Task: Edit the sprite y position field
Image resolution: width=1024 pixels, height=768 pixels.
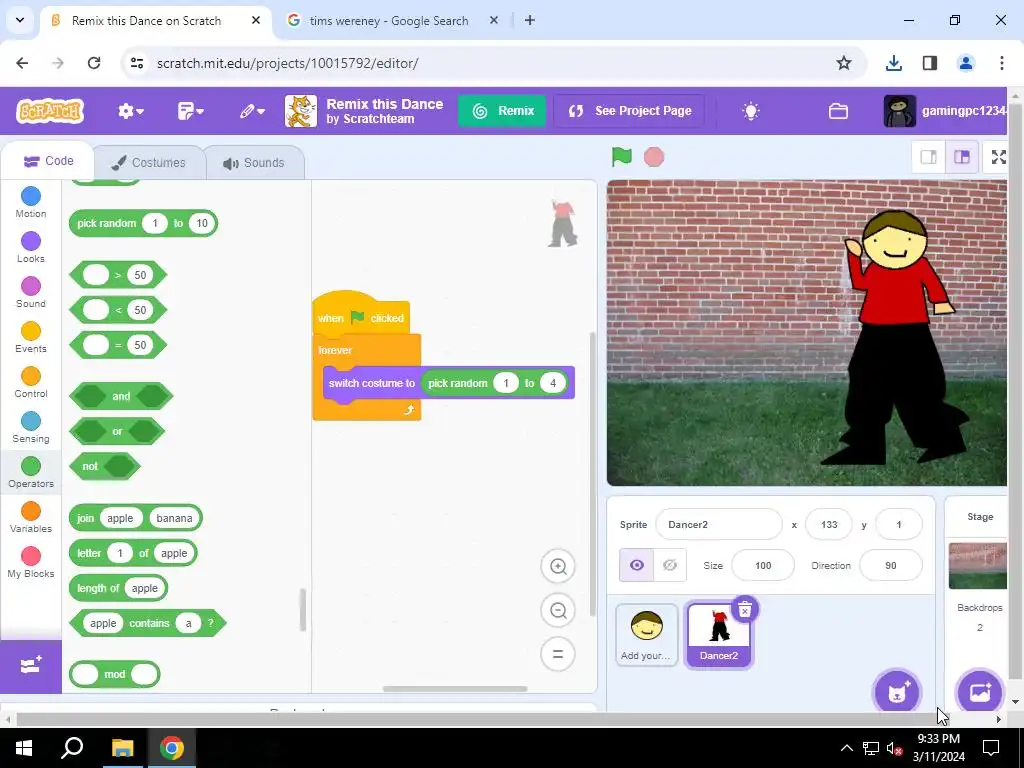Action: click(899, 524)
